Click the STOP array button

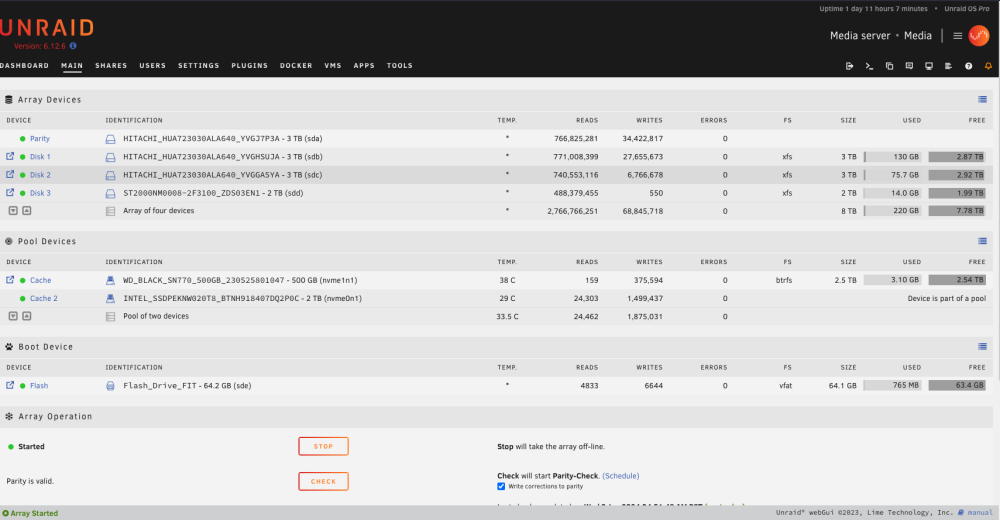click(x=323, y=447)
